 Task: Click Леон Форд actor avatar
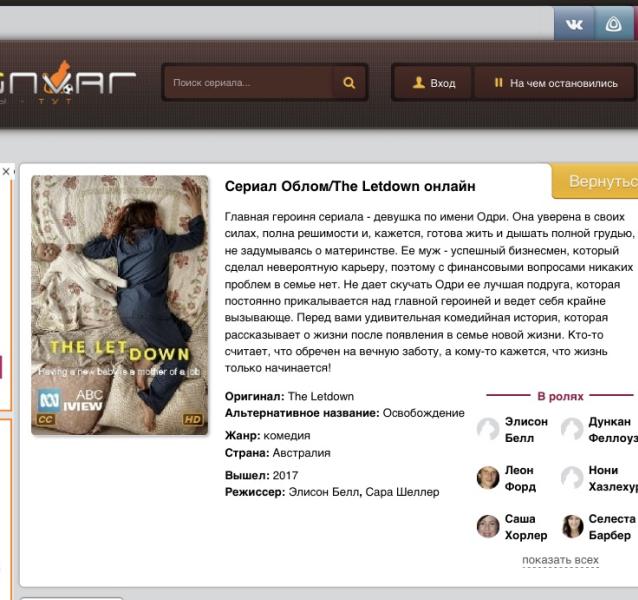pyautogui.click(x=488, y=477)
